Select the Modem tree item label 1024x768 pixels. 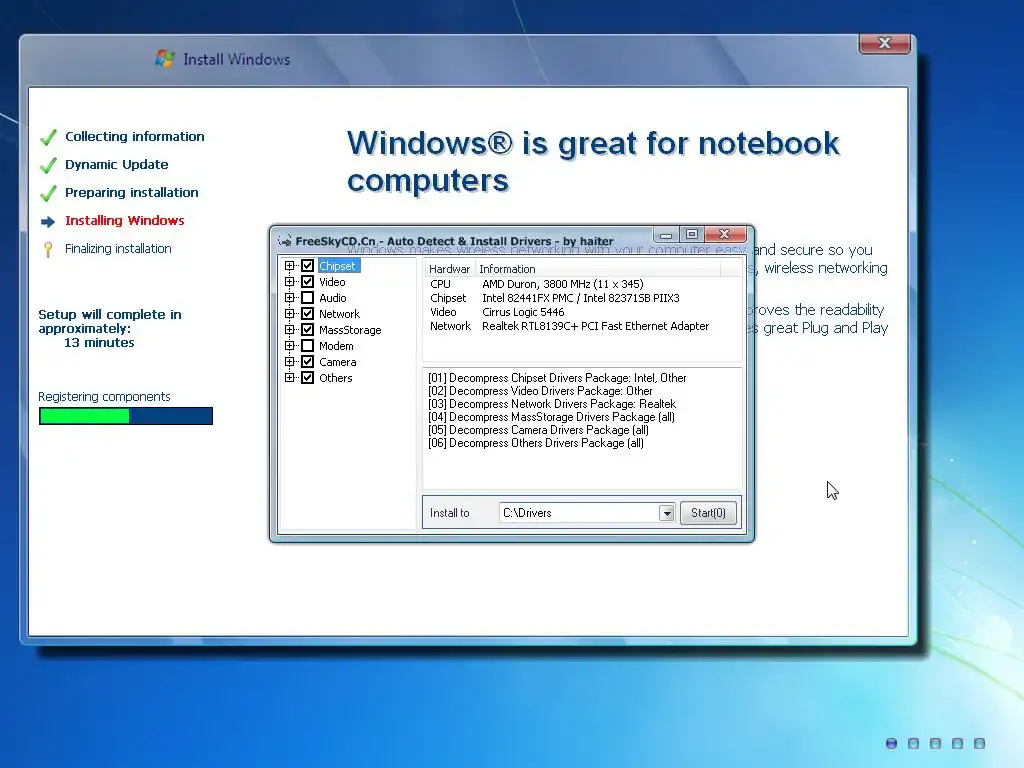336,346
